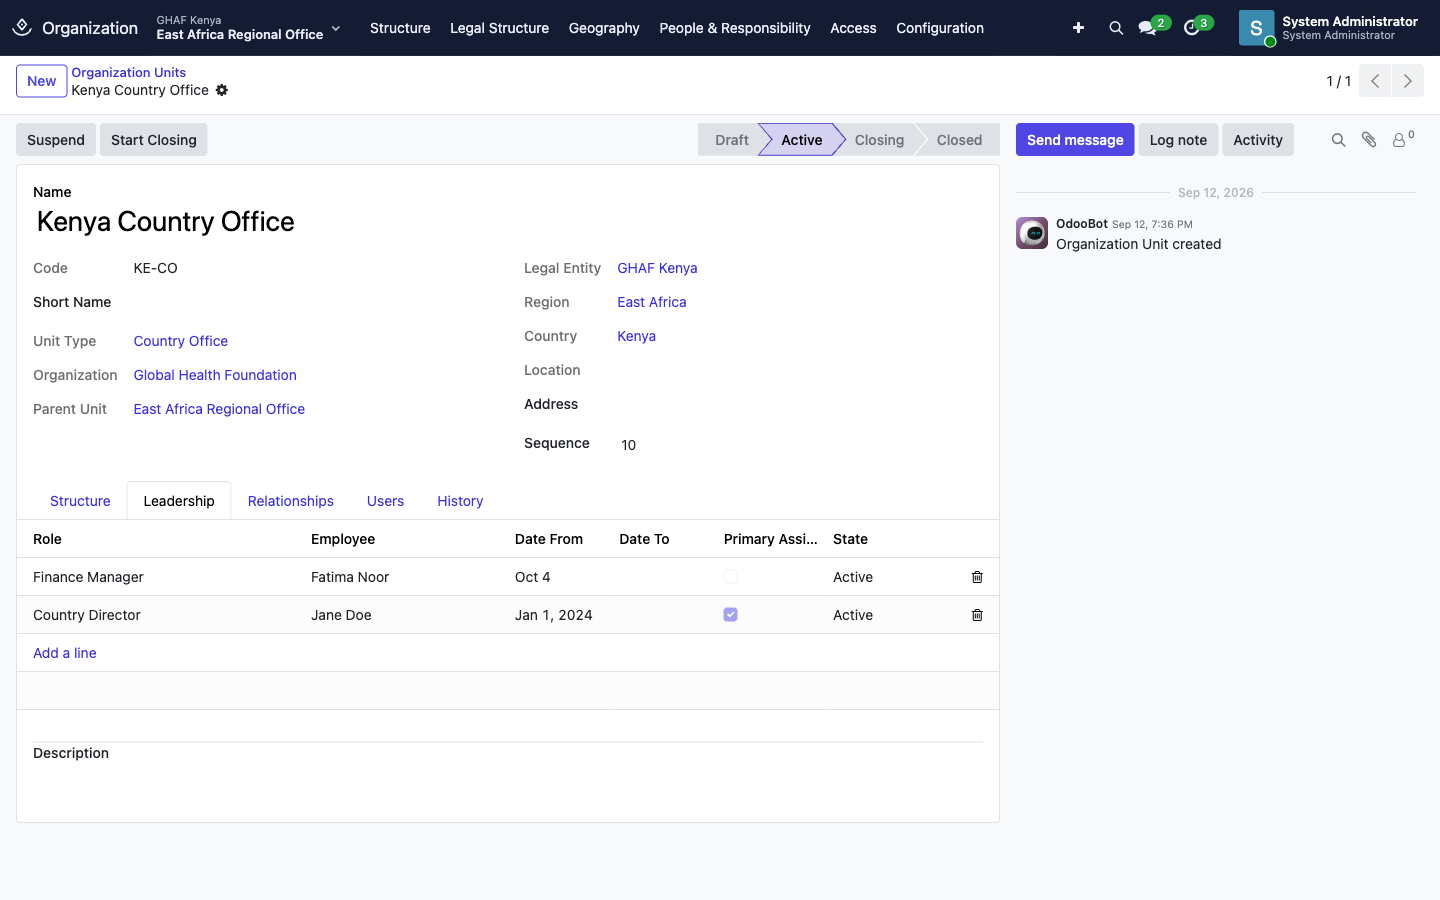Attach a file with the paperclip icon

coord(1369,140)
